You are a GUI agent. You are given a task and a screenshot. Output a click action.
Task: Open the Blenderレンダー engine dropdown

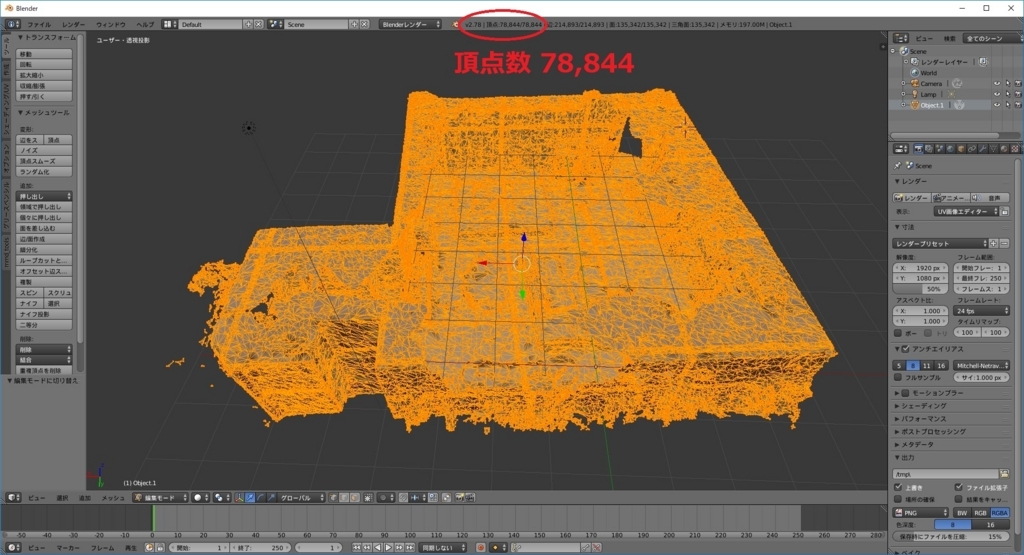(x=410, y=24)
